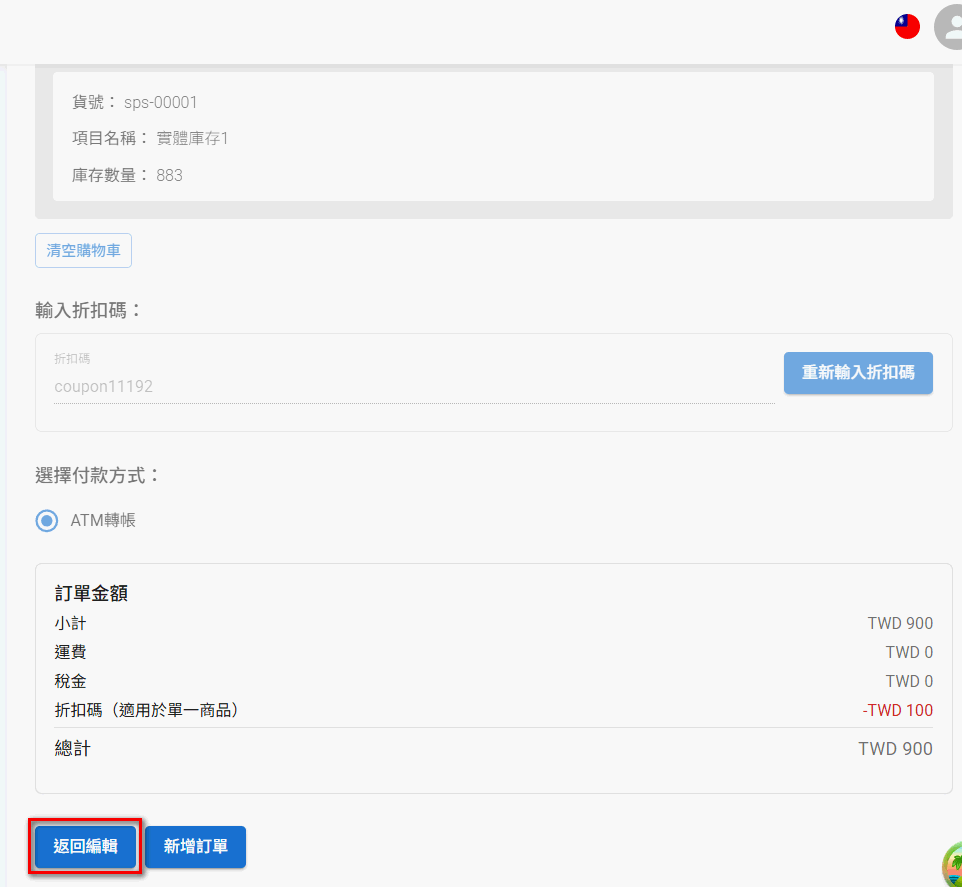This screenshot has height=887, width=962.
Task: Click the 輸入折扣碼 section label
Action: pyautogui.click(x=88, y=310)
